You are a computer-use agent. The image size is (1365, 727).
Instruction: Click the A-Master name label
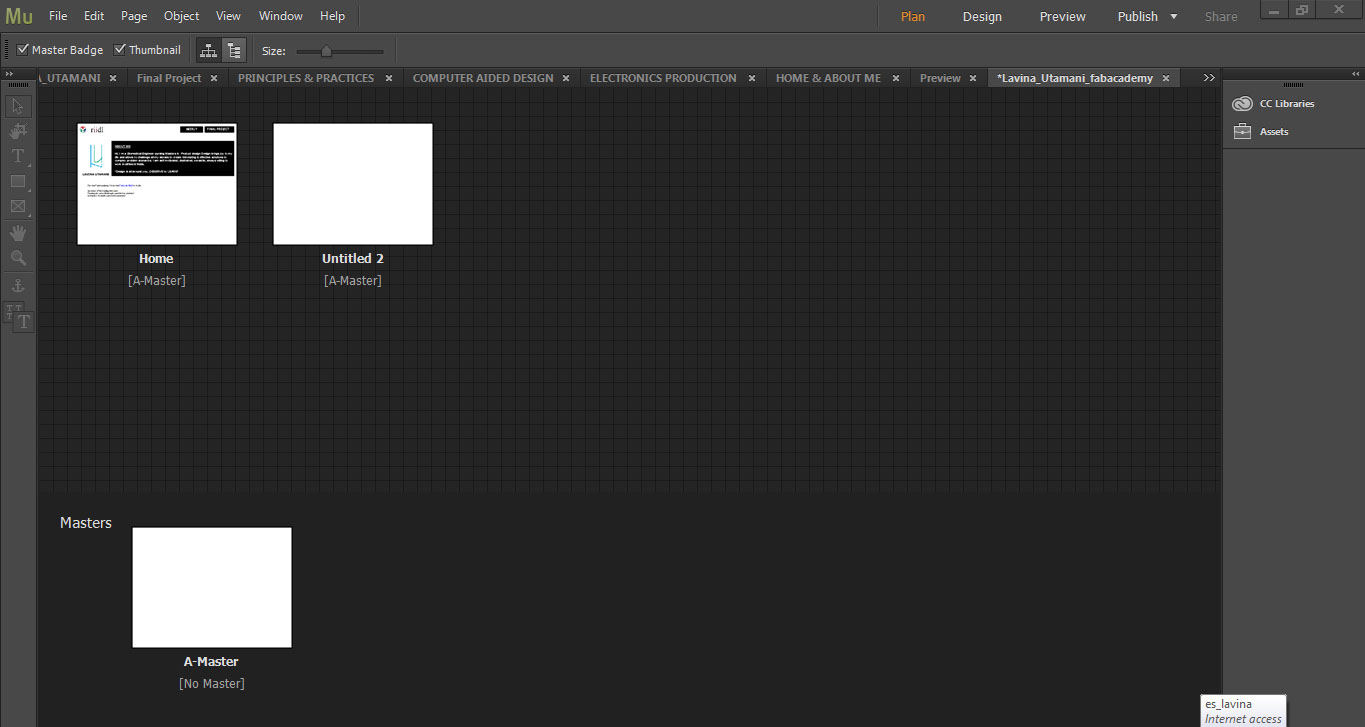point(211,662)
